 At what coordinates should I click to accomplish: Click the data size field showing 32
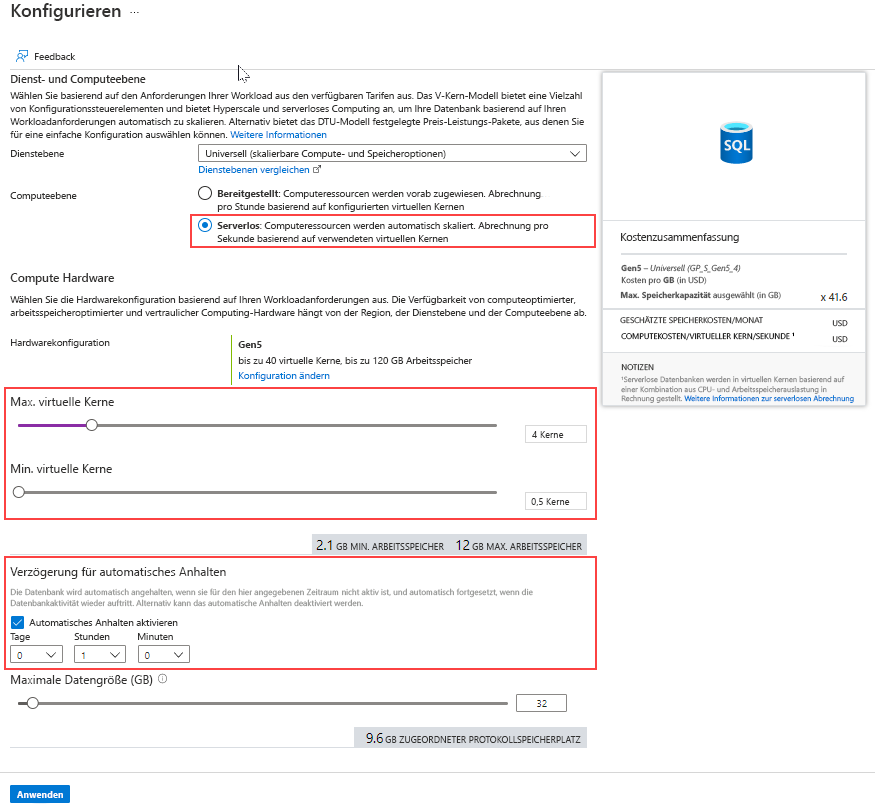tap(541, 703)
